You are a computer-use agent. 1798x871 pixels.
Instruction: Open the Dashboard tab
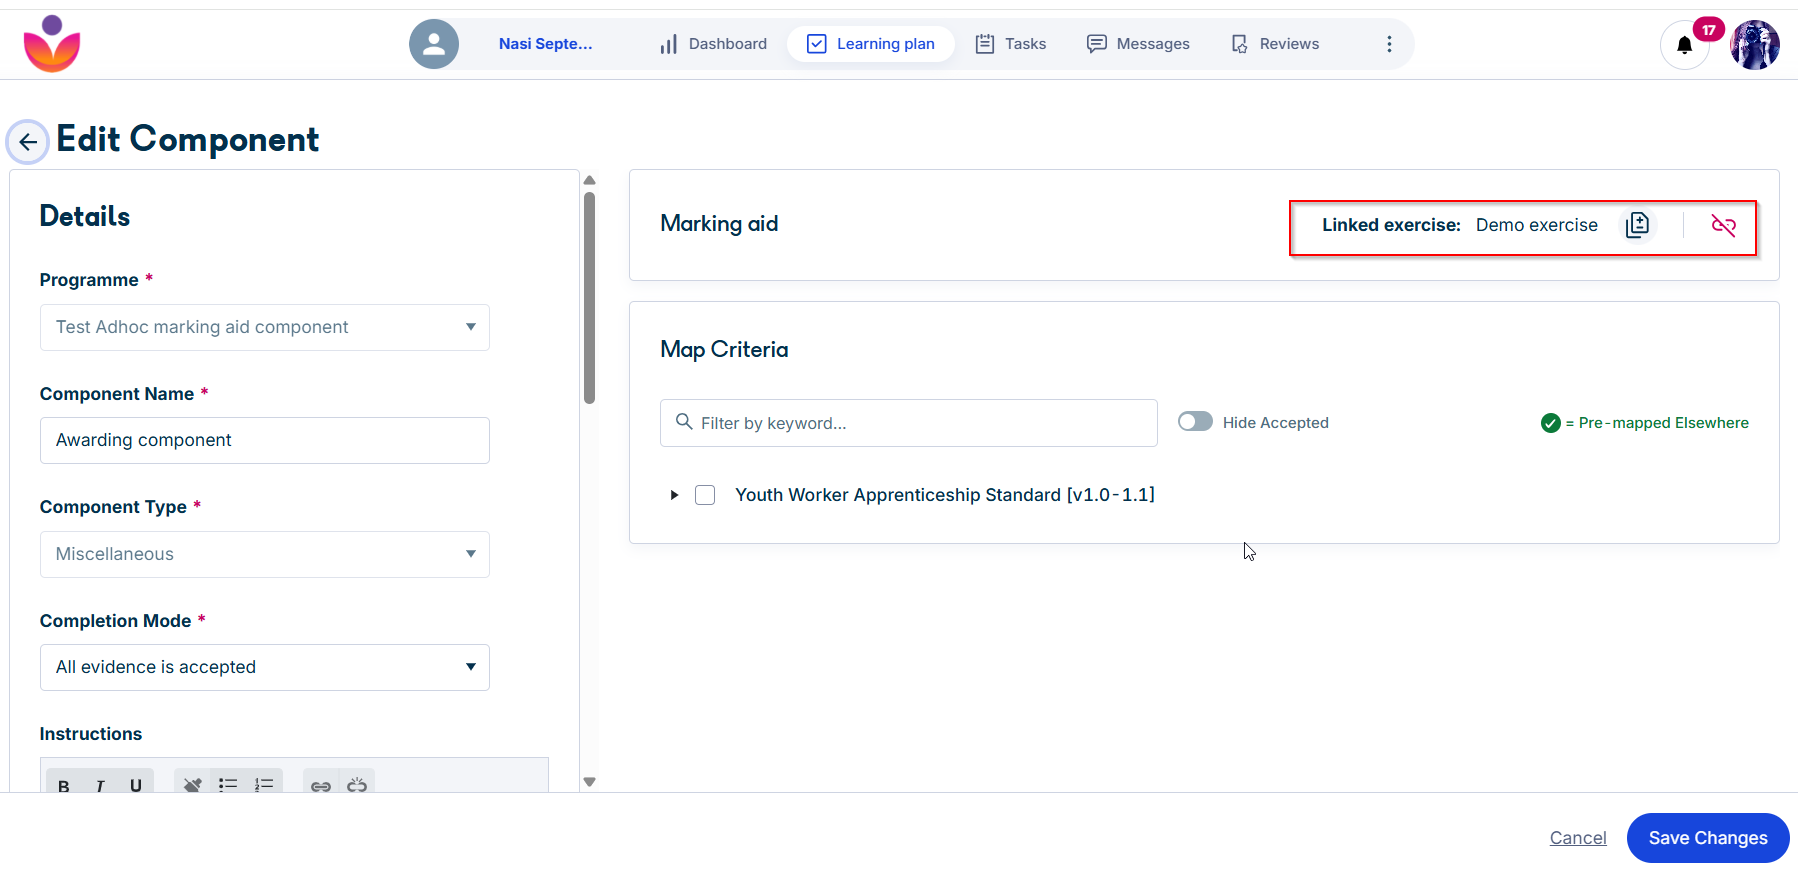pos(713,44)
